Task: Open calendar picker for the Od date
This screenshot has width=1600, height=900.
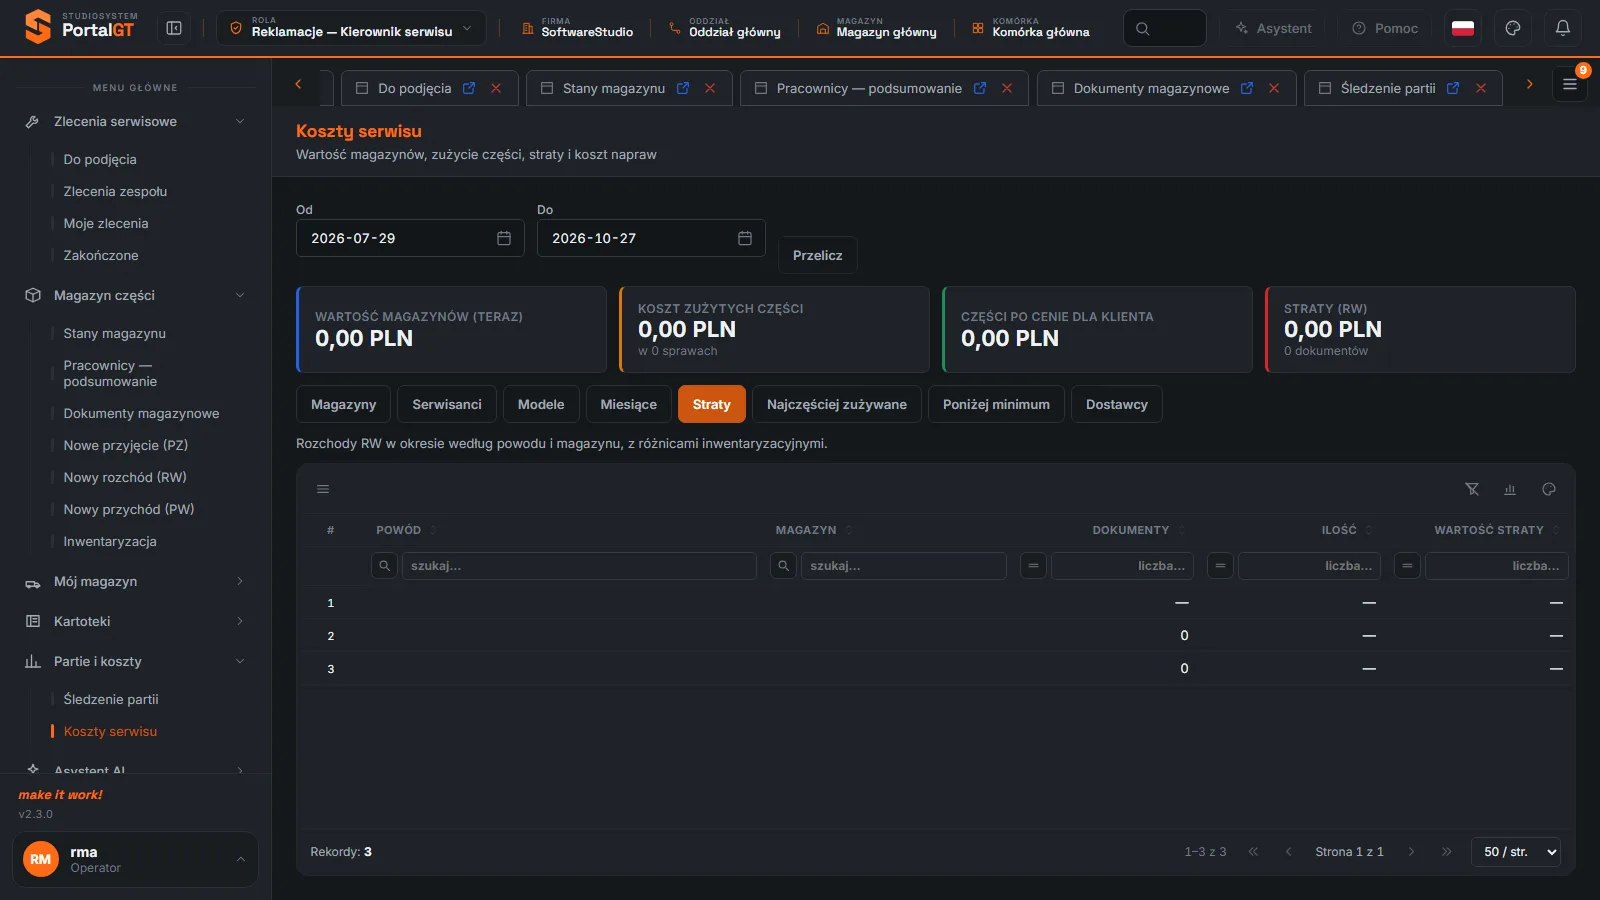Action: [x=504, y=238]
